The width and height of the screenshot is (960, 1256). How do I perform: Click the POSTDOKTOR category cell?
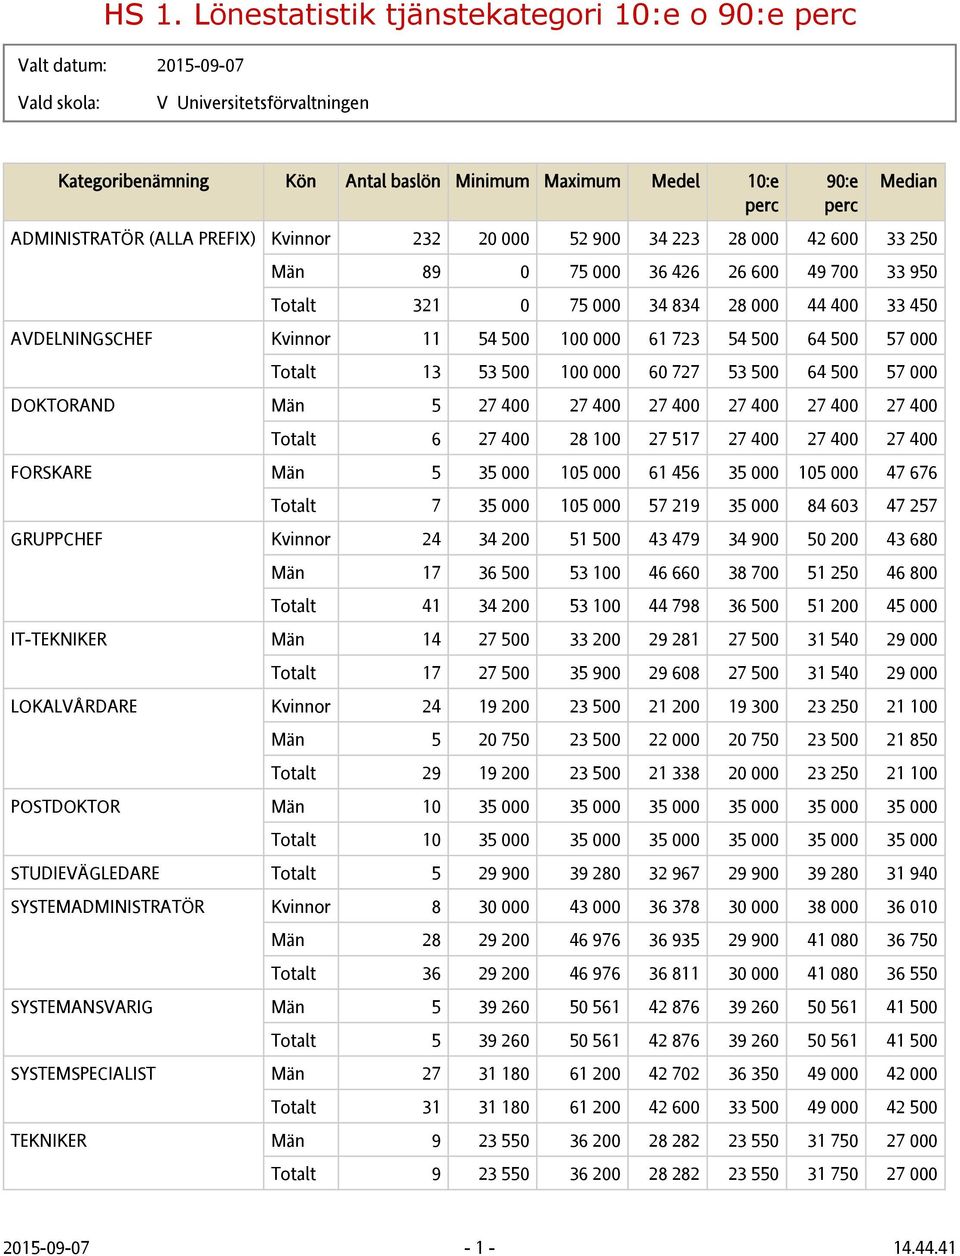point(65,806)
